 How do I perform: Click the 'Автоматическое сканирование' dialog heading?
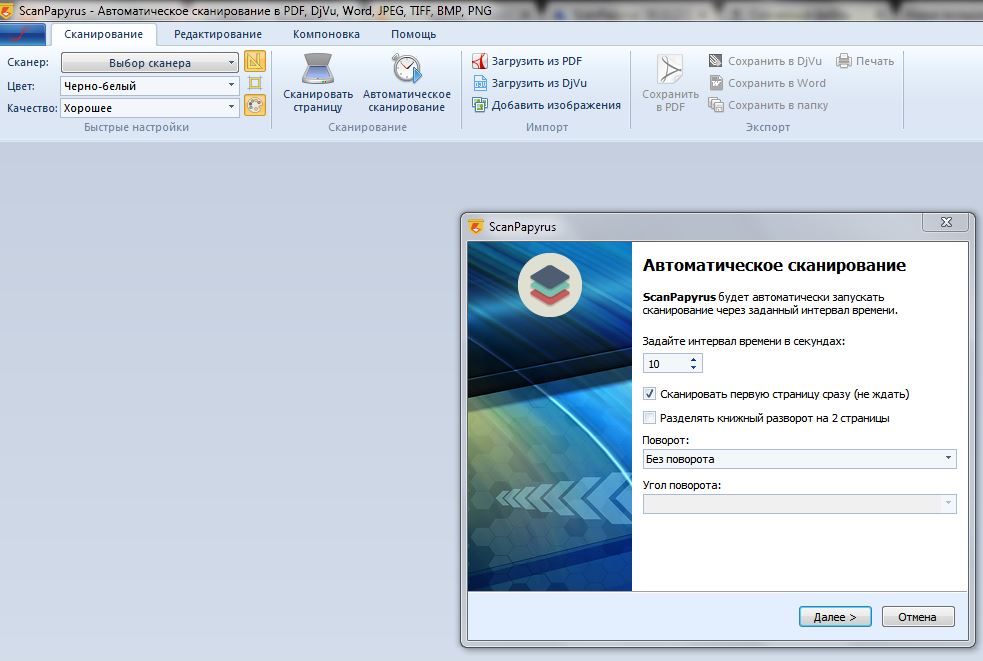(x=774, y=265)
